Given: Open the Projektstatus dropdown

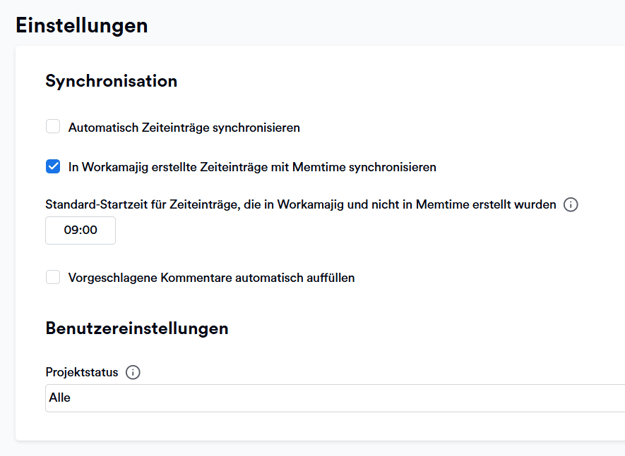Looking at the screenshot, I should point(335,398).
